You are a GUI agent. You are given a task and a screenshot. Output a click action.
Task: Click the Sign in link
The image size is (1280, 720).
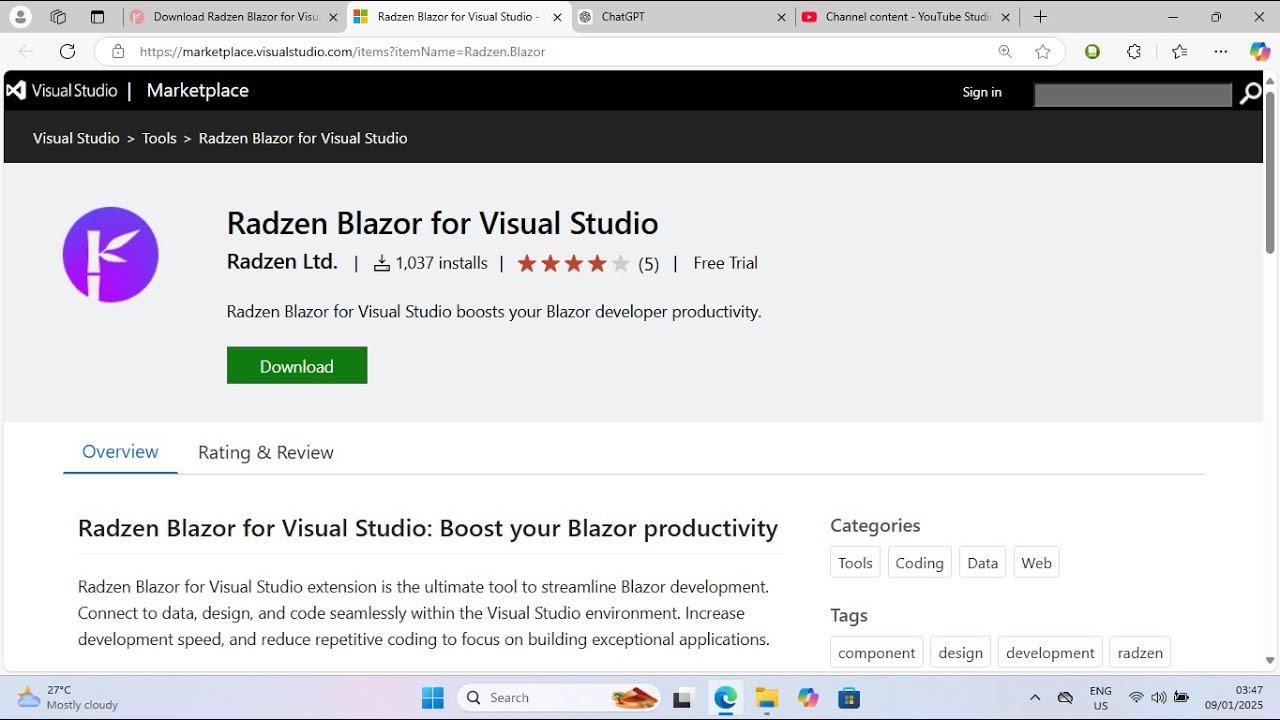tap(982, 92)
